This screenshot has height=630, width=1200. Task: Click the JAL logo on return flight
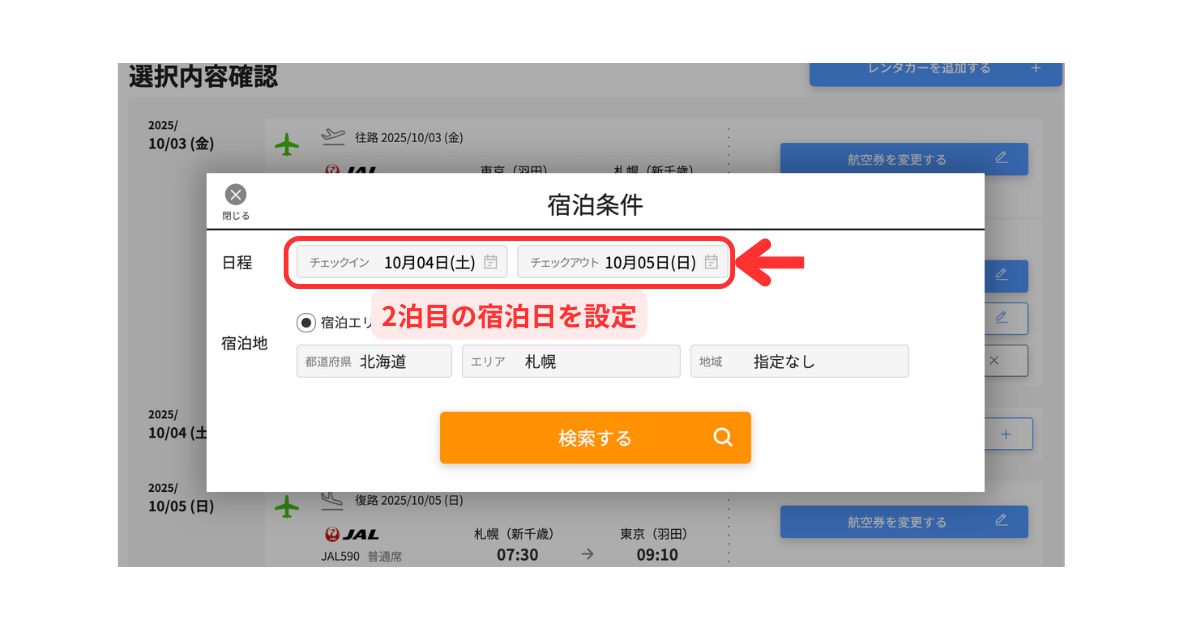[351, 535]
